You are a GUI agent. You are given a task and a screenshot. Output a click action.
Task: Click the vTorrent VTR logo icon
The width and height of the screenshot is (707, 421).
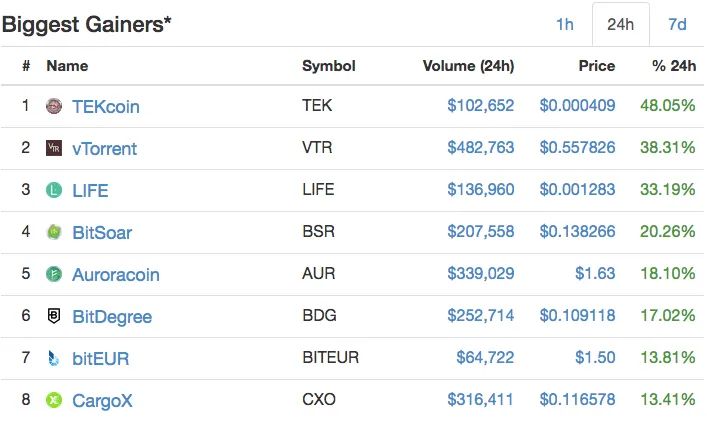point(54,148)
